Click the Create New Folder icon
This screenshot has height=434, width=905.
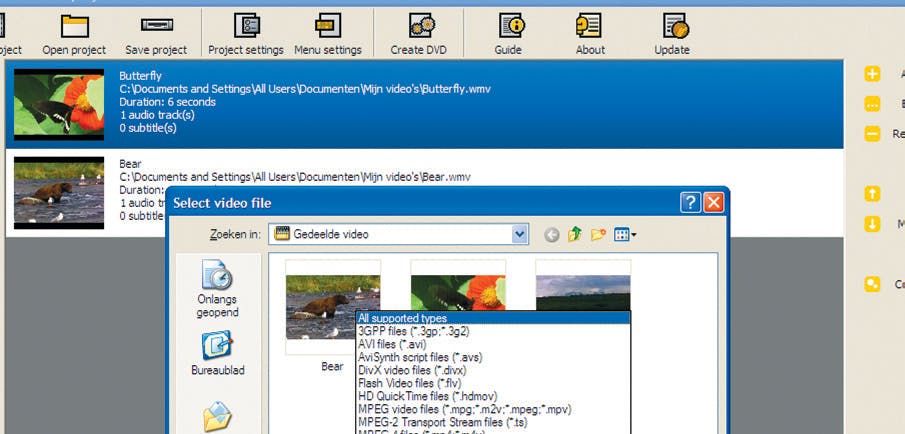click(x=598, y=234)
